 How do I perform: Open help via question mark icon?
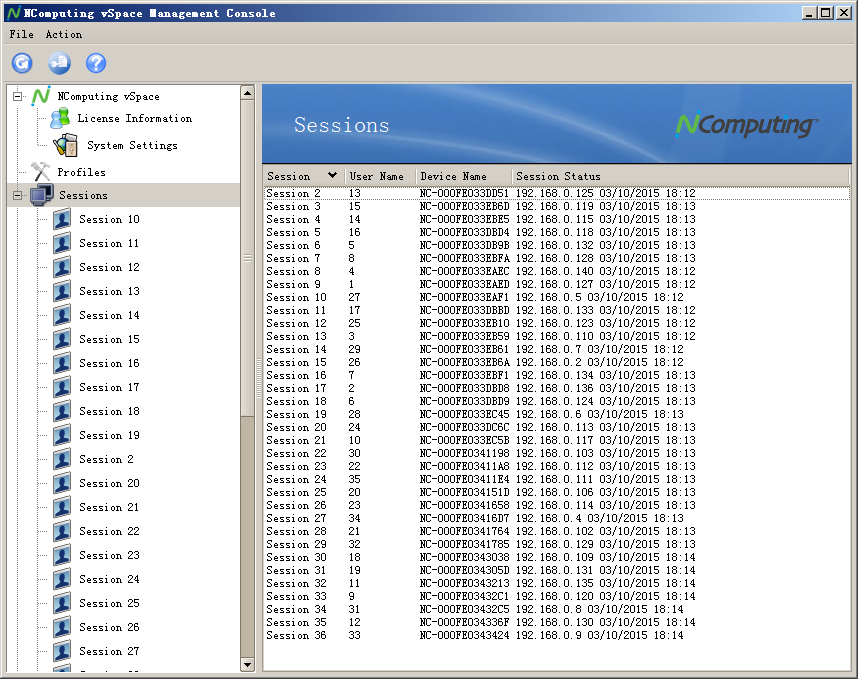click(x=96, y=63)
